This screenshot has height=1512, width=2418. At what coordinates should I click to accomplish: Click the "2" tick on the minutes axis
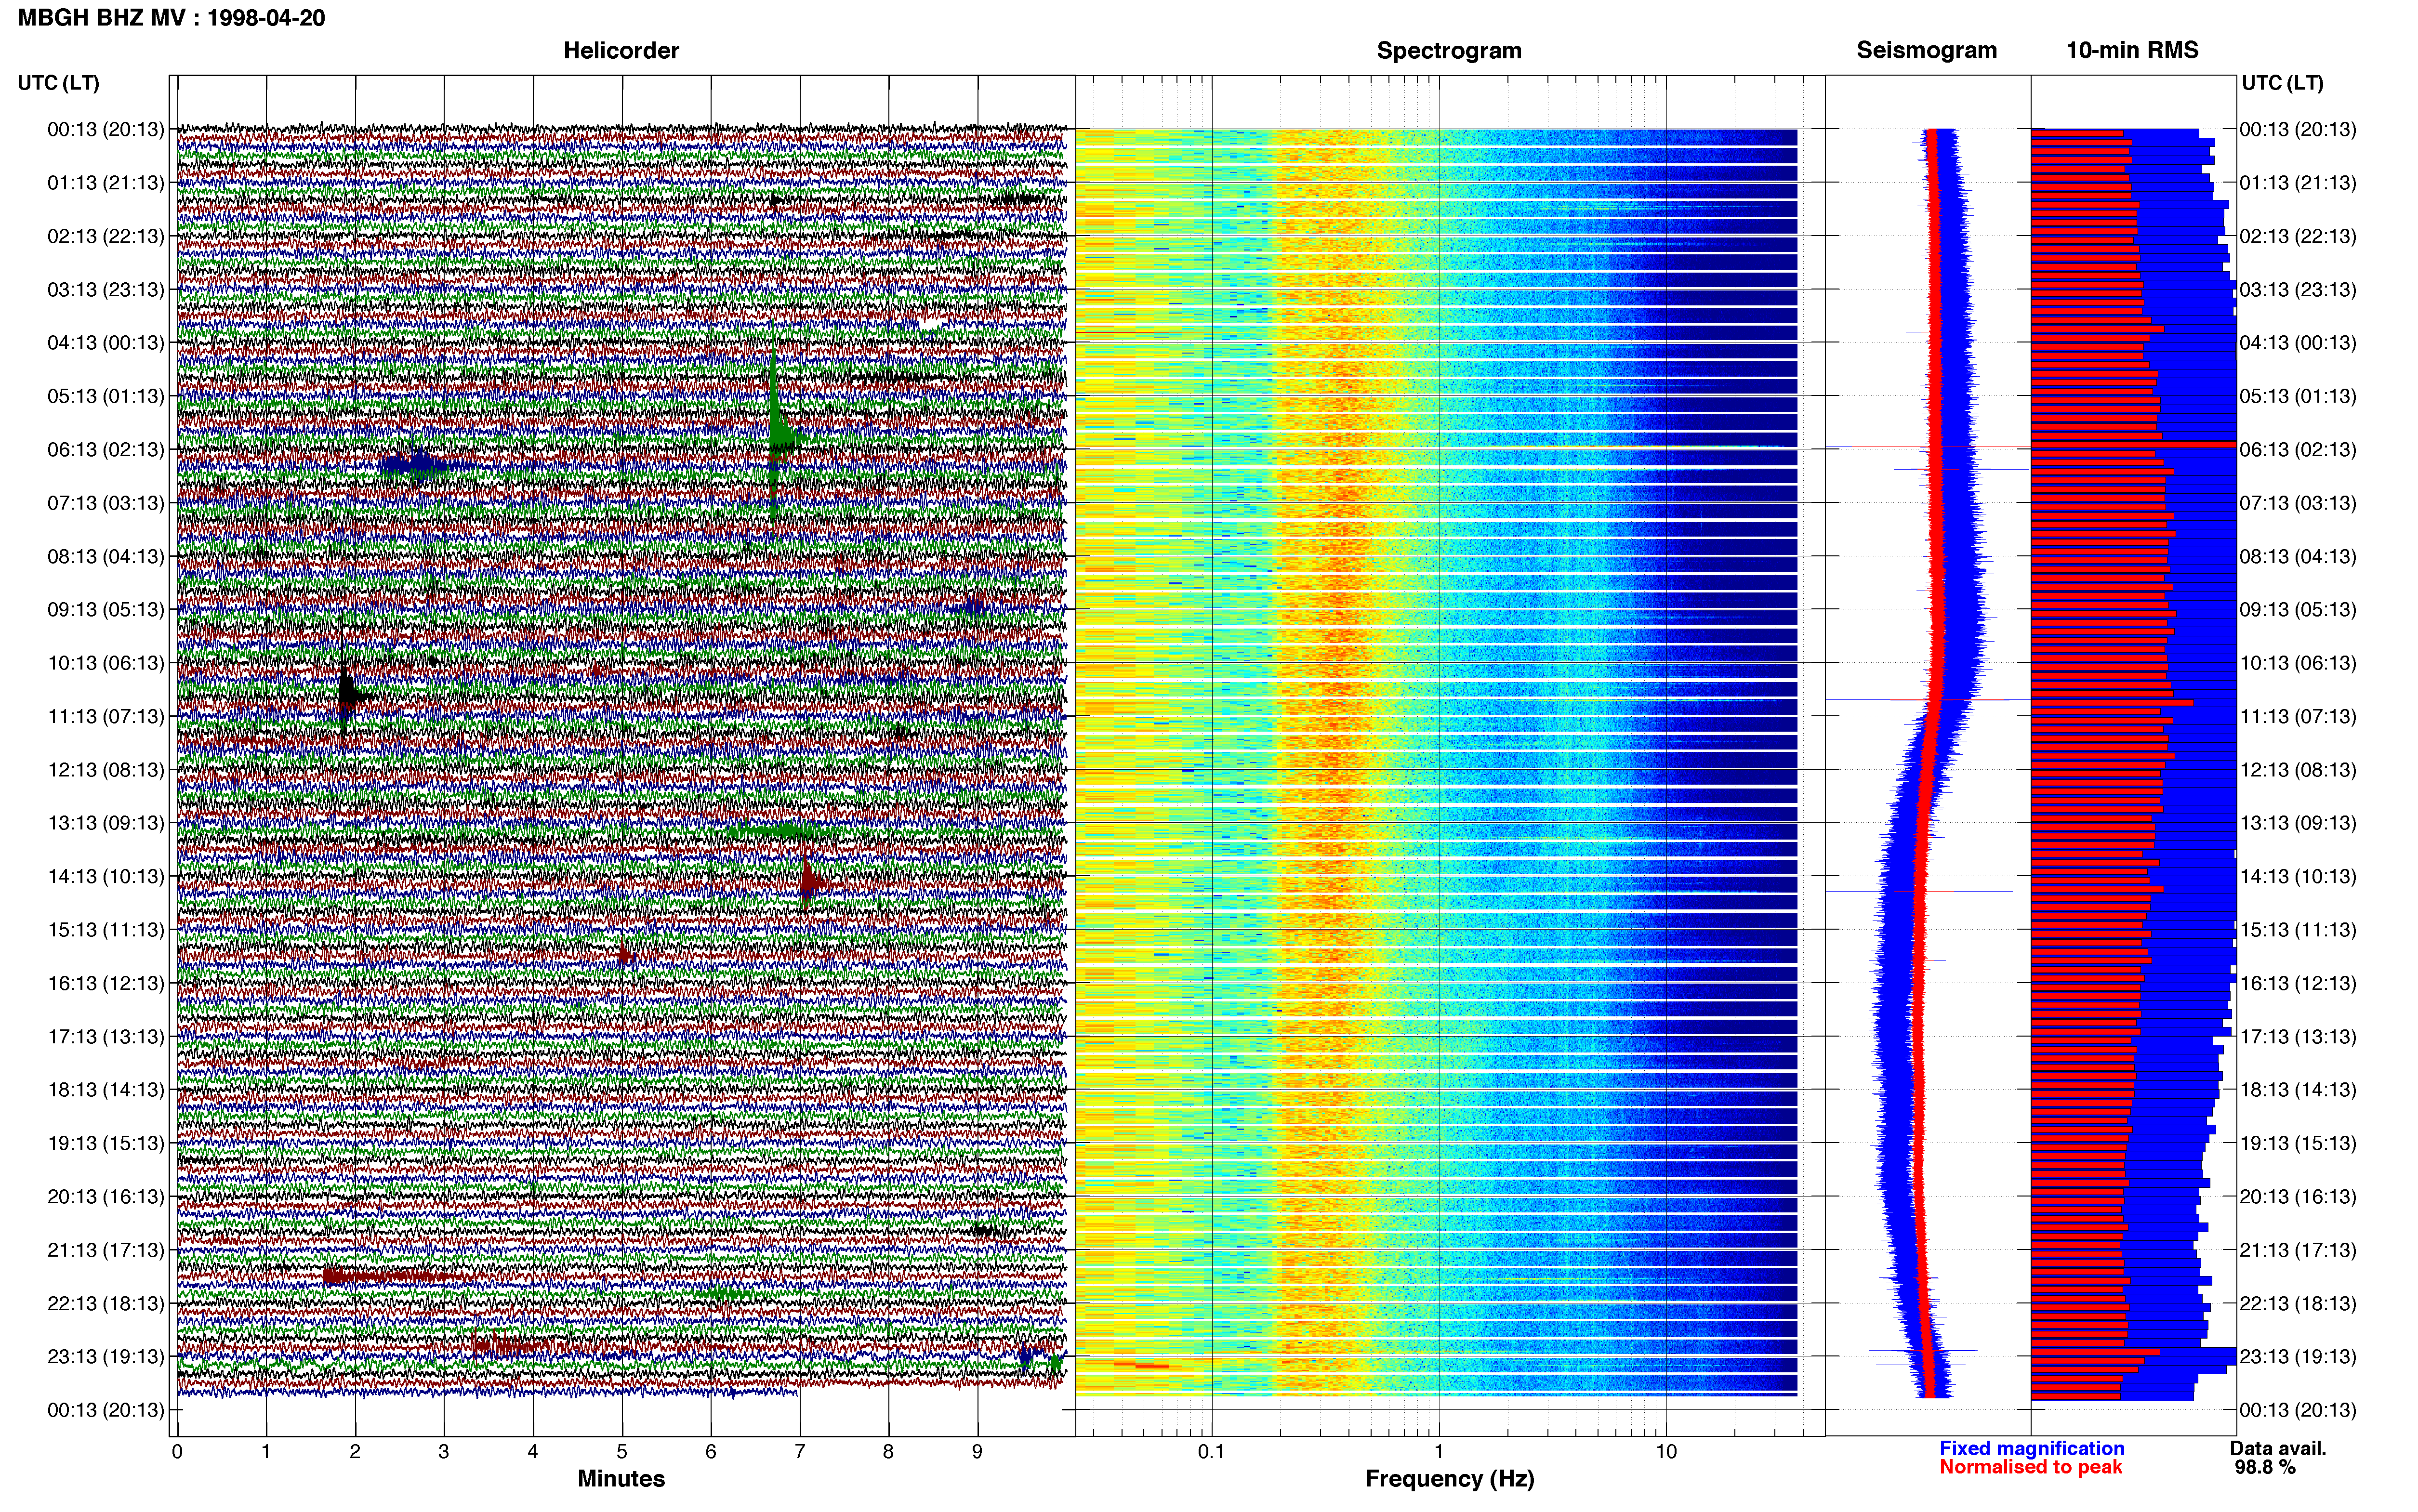tap(355, 1451)
